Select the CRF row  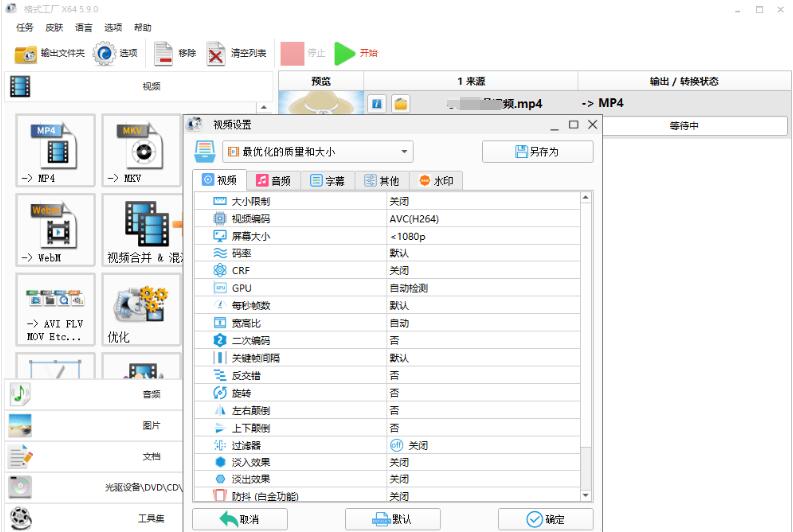[387, 271]
